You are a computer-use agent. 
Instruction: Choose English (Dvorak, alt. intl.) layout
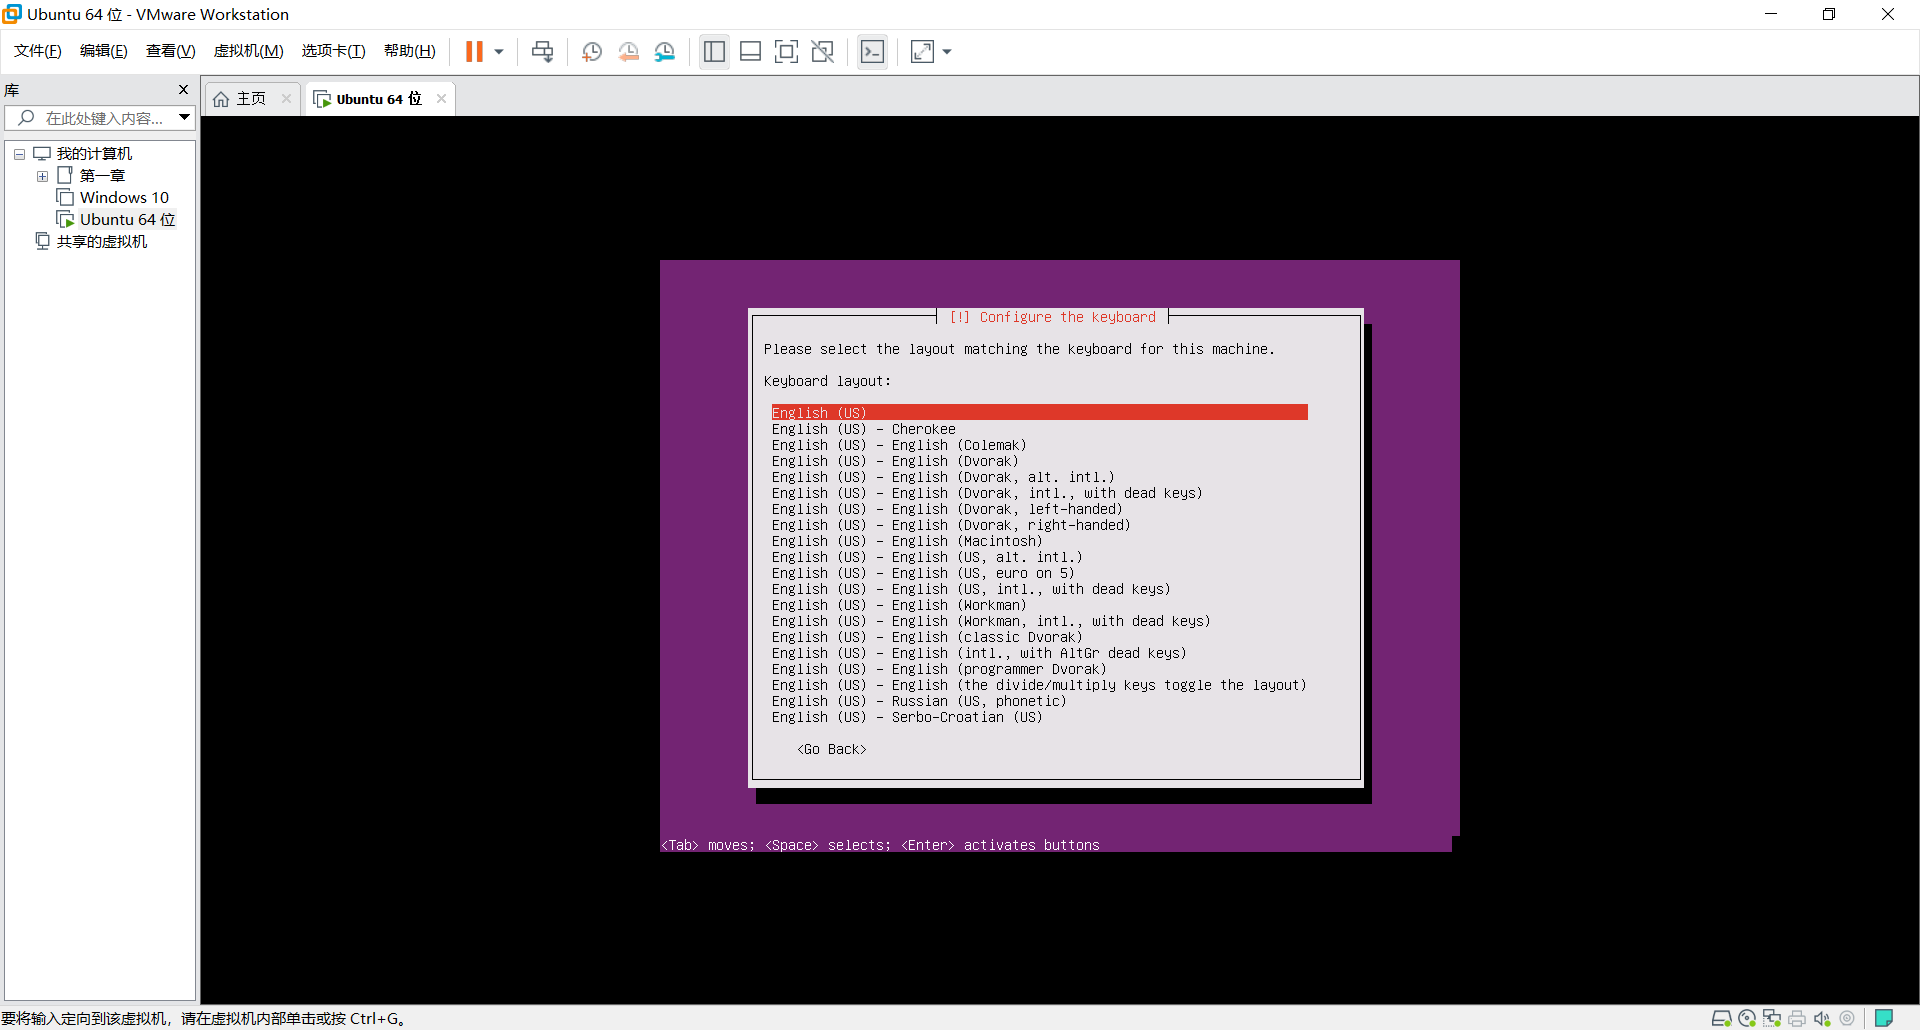tap(943, 477)
